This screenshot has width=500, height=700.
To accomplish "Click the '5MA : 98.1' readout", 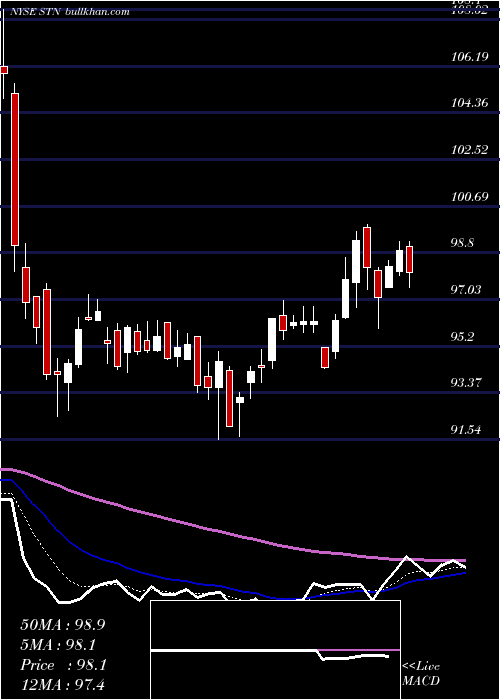I will tap(58, 645).
